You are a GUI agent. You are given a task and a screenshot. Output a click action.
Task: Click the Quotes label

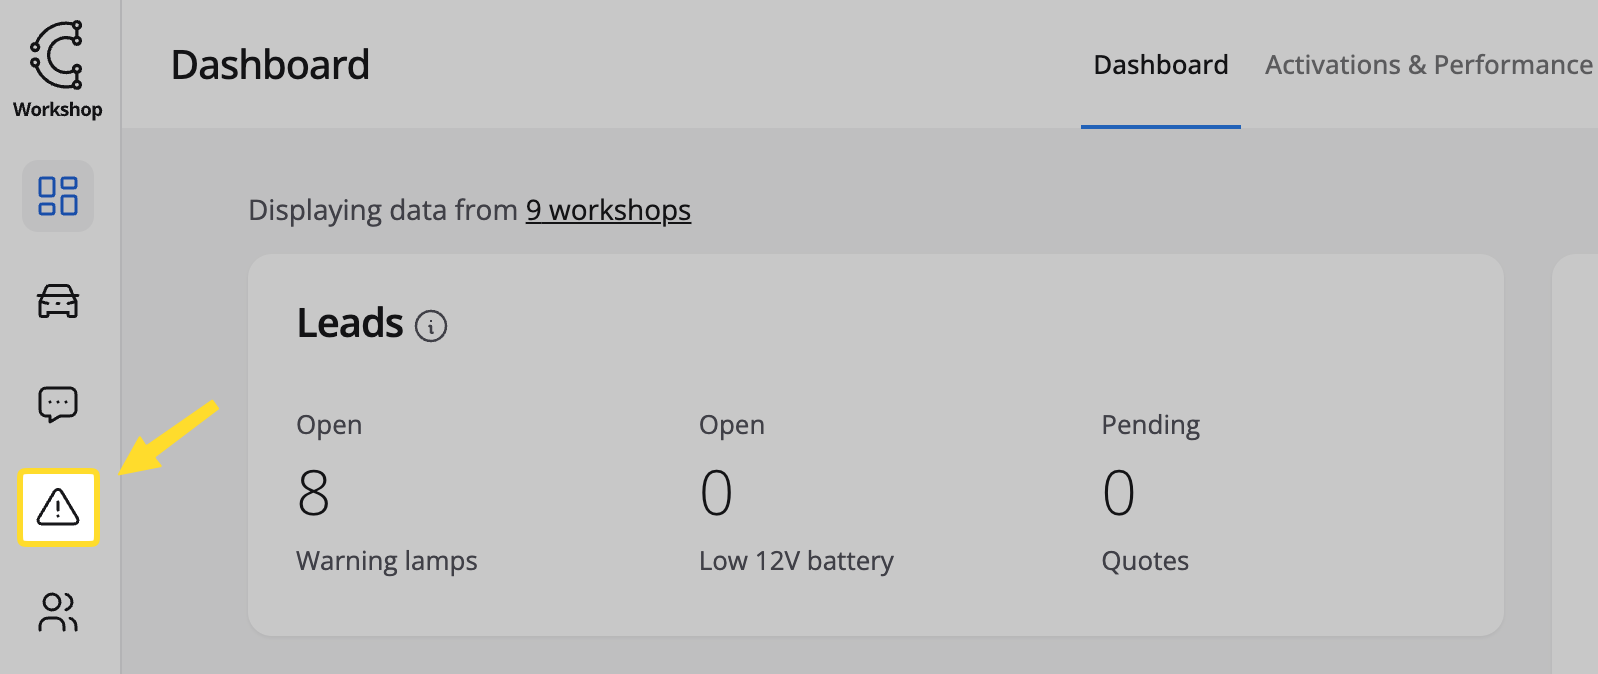1145,561
